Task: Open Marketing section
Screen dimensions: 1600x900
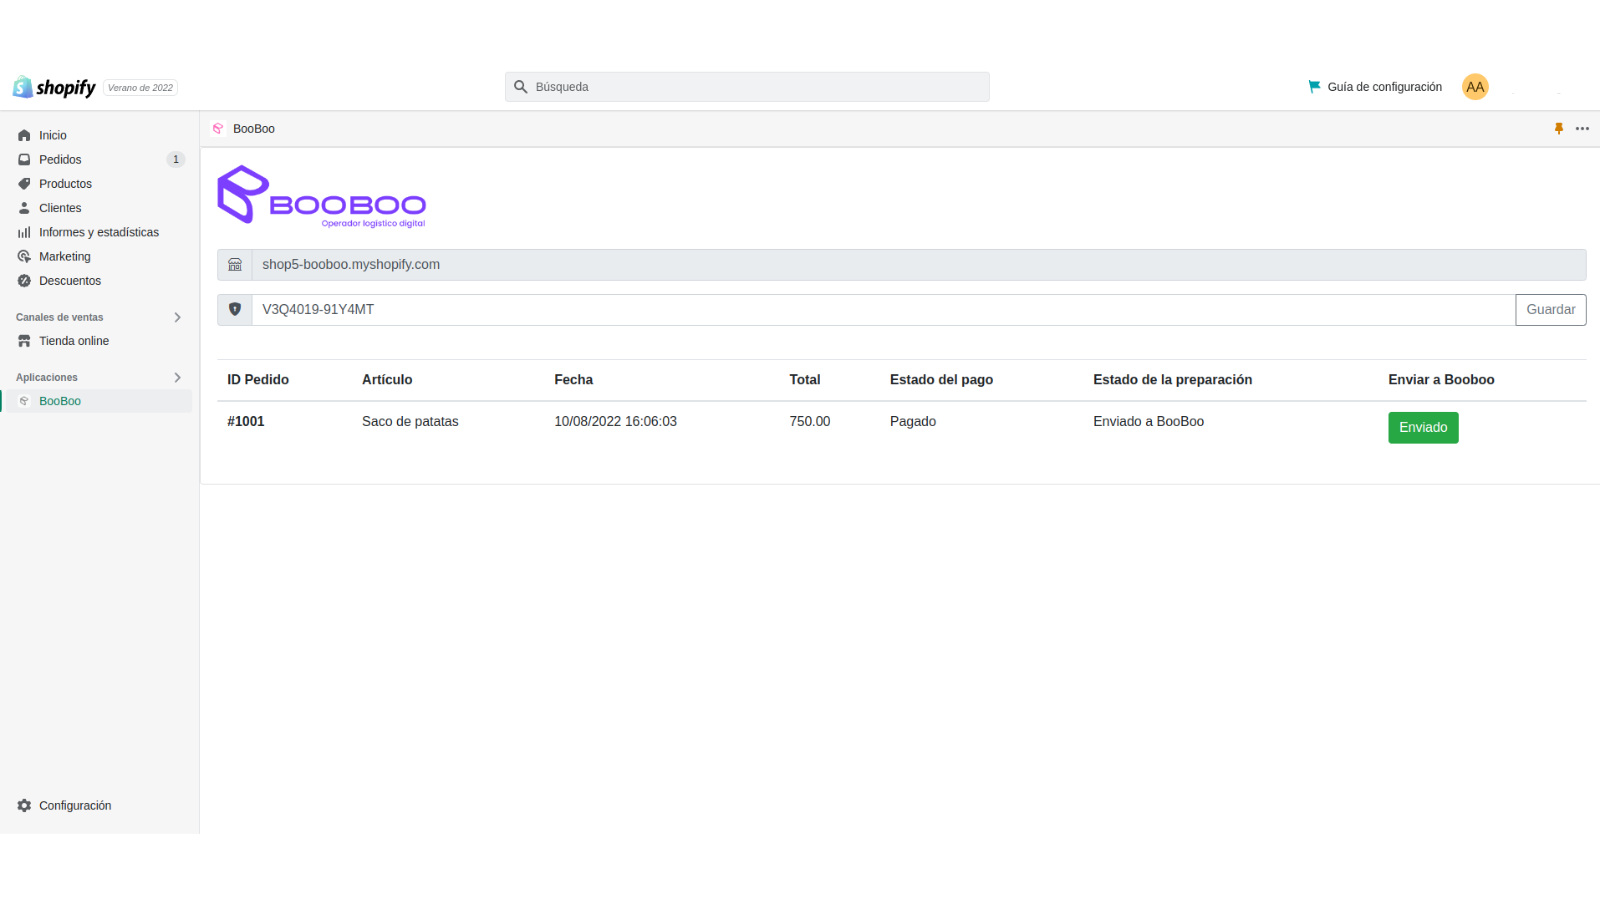Action: tap(65, 257)
